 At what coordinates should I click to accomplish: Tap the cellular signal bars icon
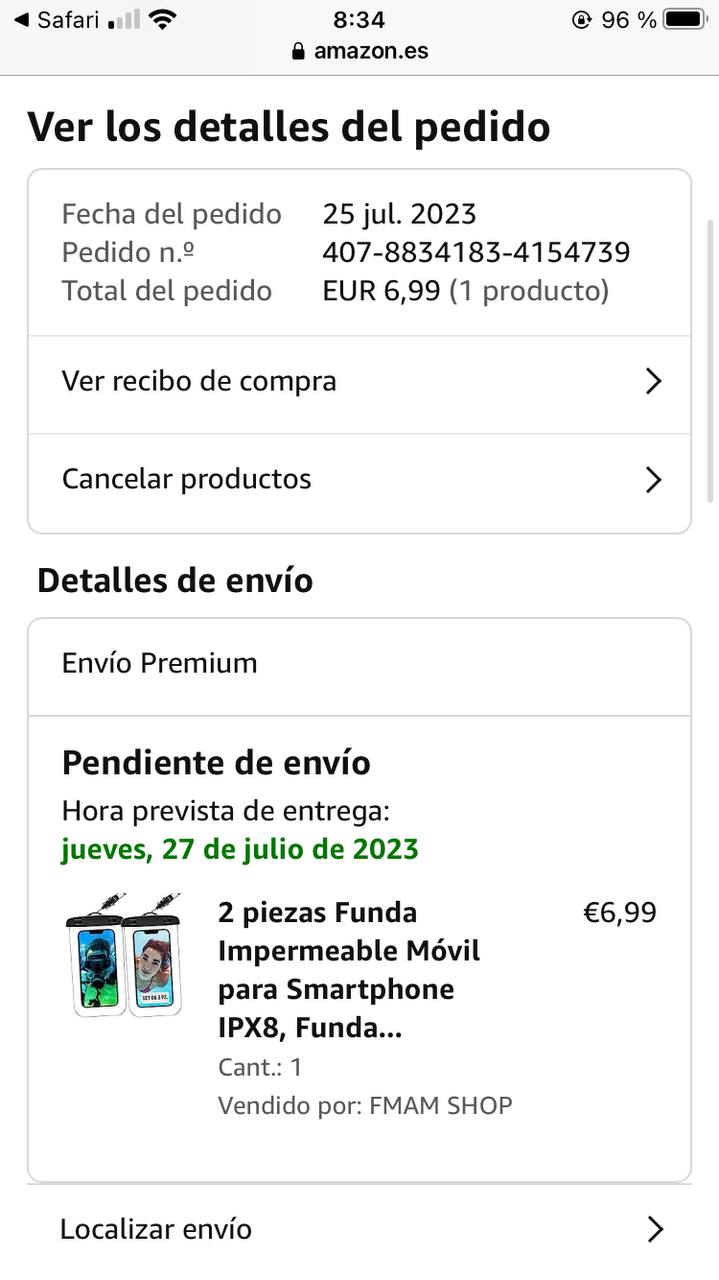(x=123, y=20)
